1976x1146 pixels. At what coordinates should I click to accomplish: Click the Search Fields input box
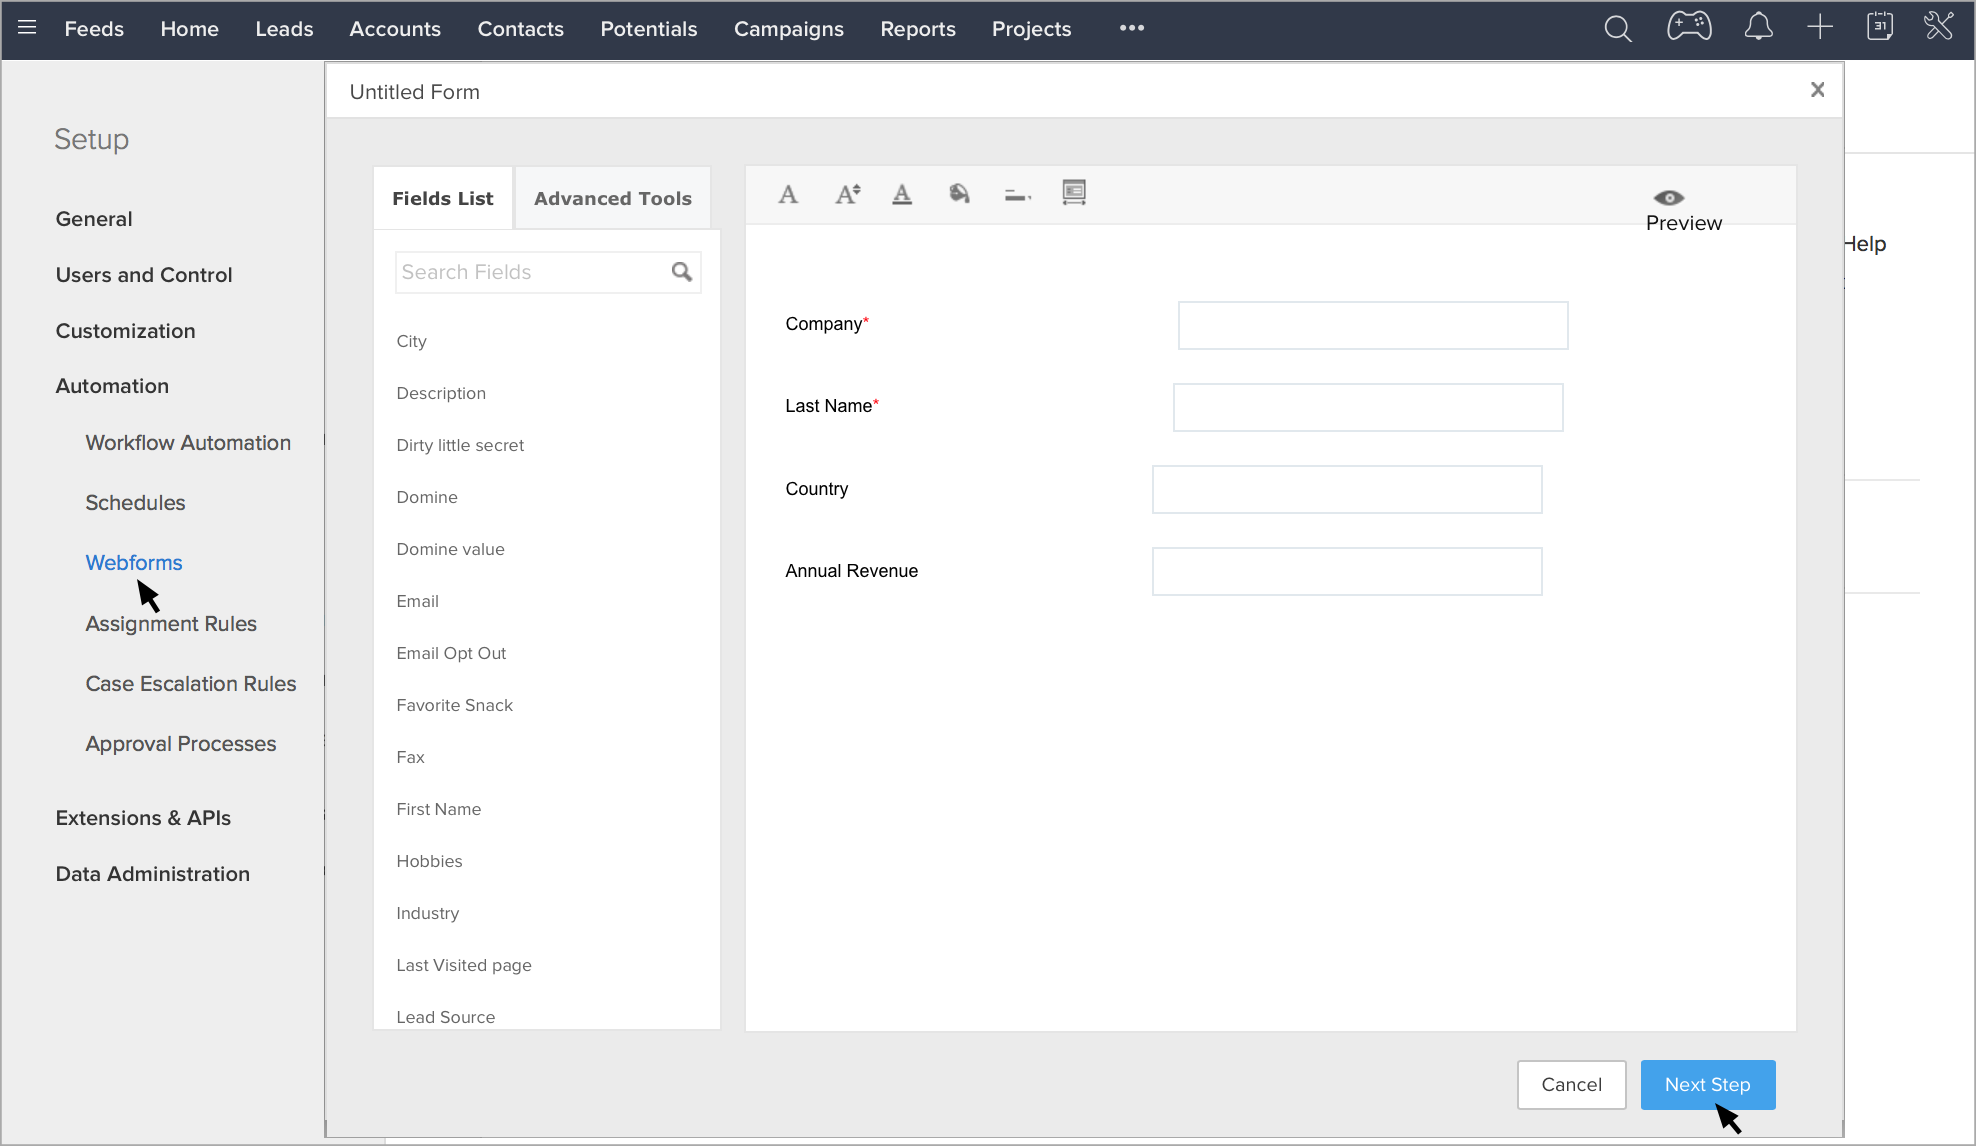click(532, 272)
